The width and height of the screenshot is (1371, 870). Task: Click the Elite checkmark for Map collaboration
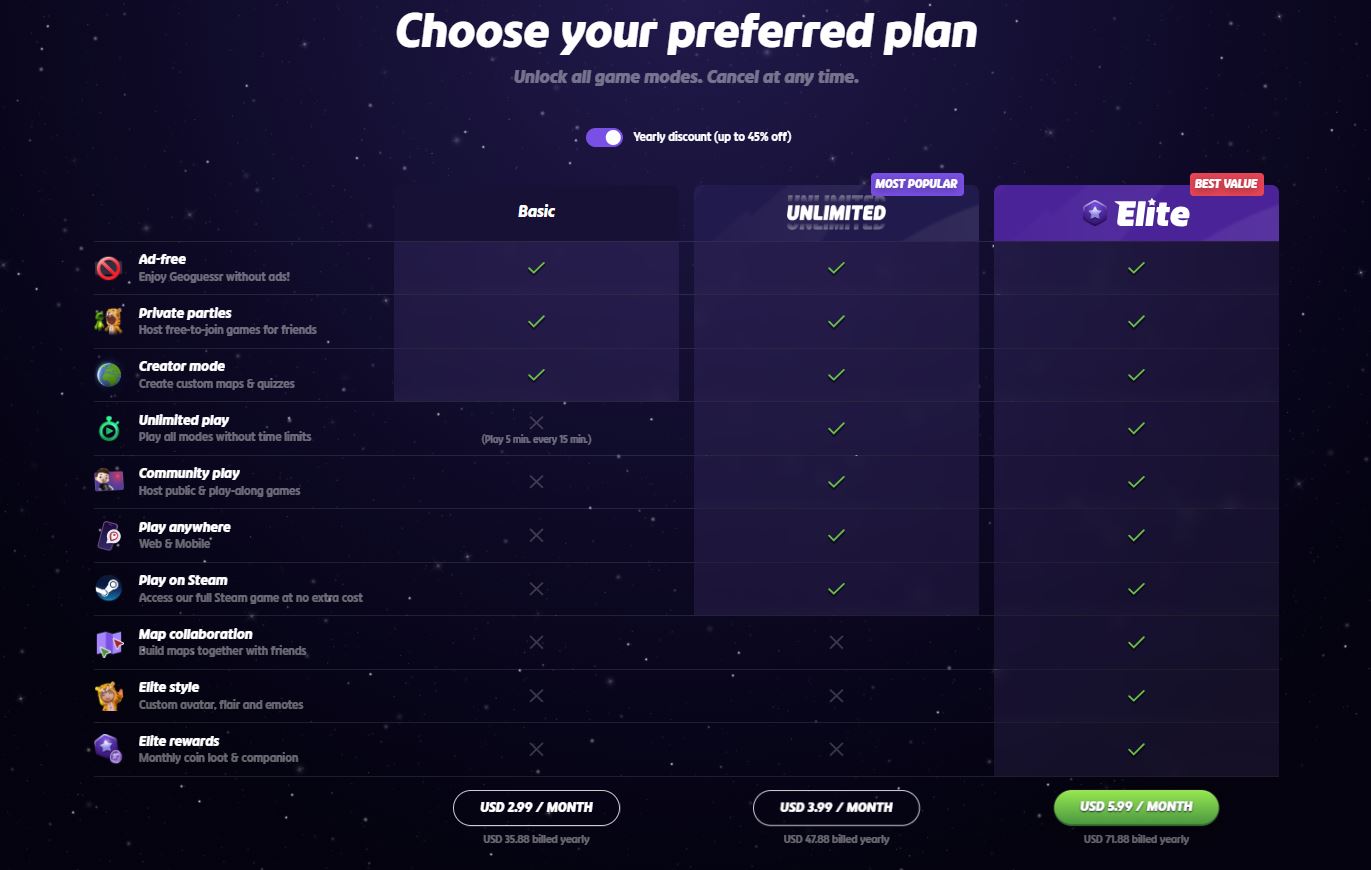pyautogui.click(x=1135, y=642)
